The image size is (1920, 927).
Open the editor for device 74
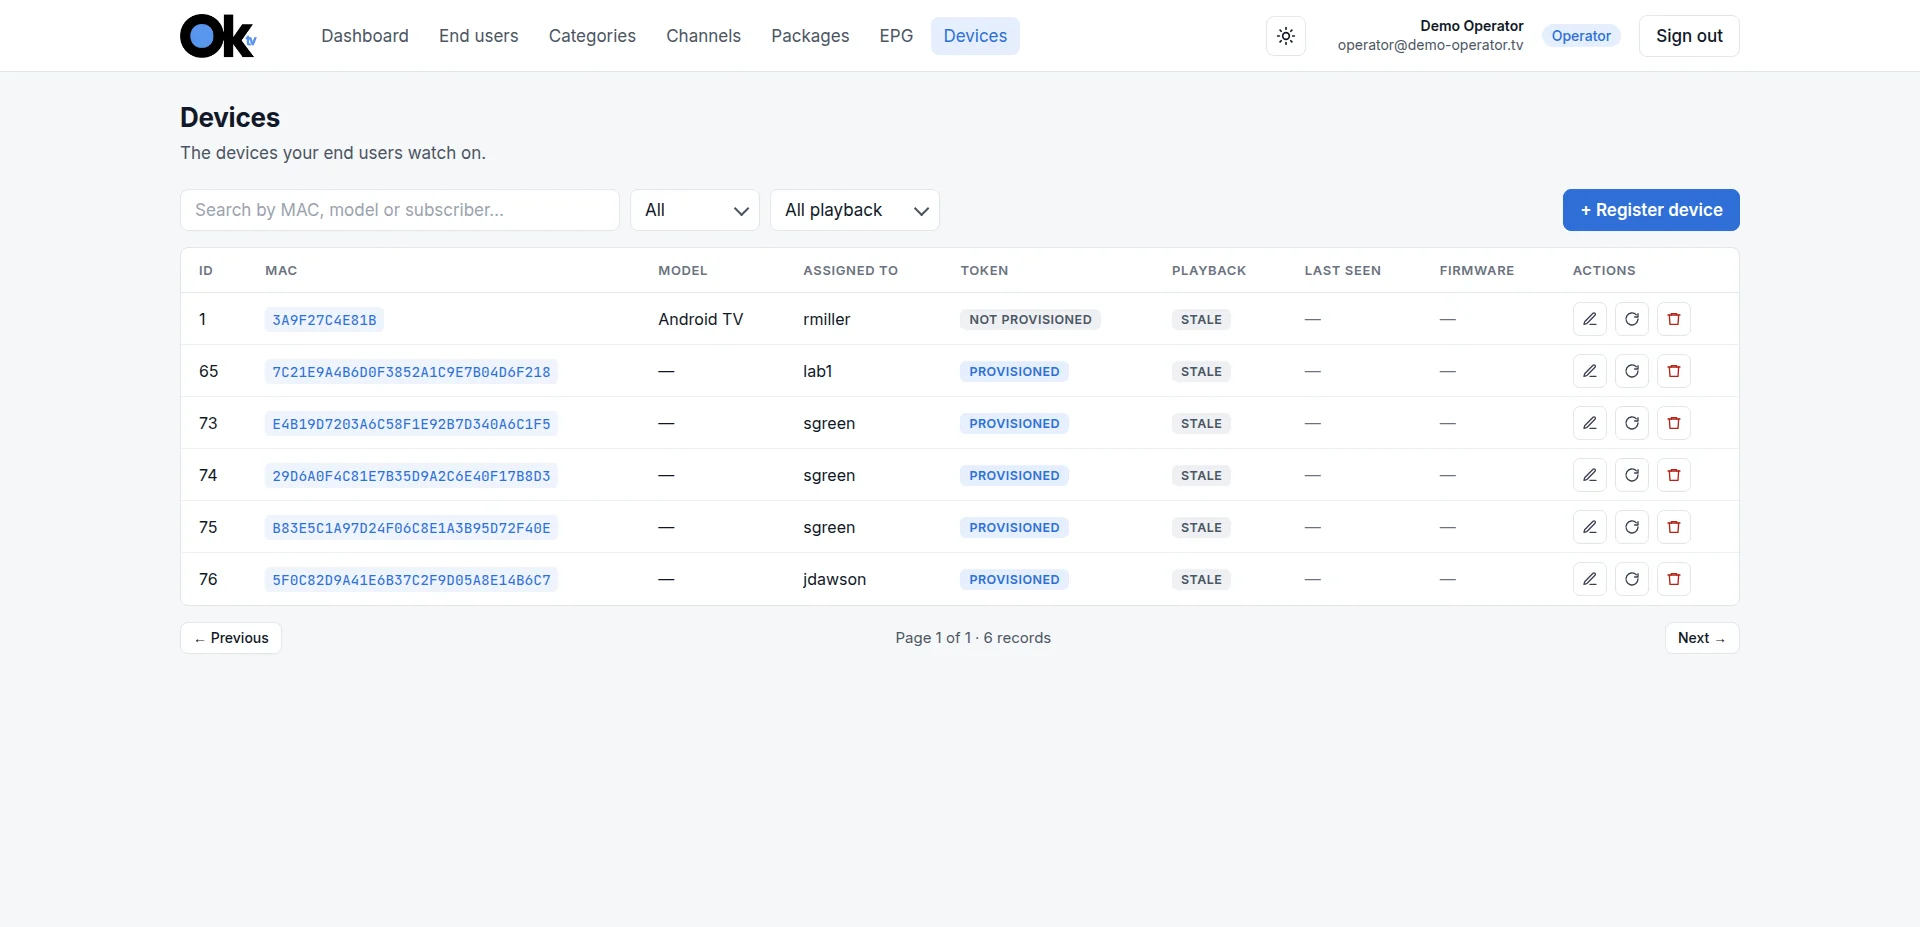pos(1590,475)
